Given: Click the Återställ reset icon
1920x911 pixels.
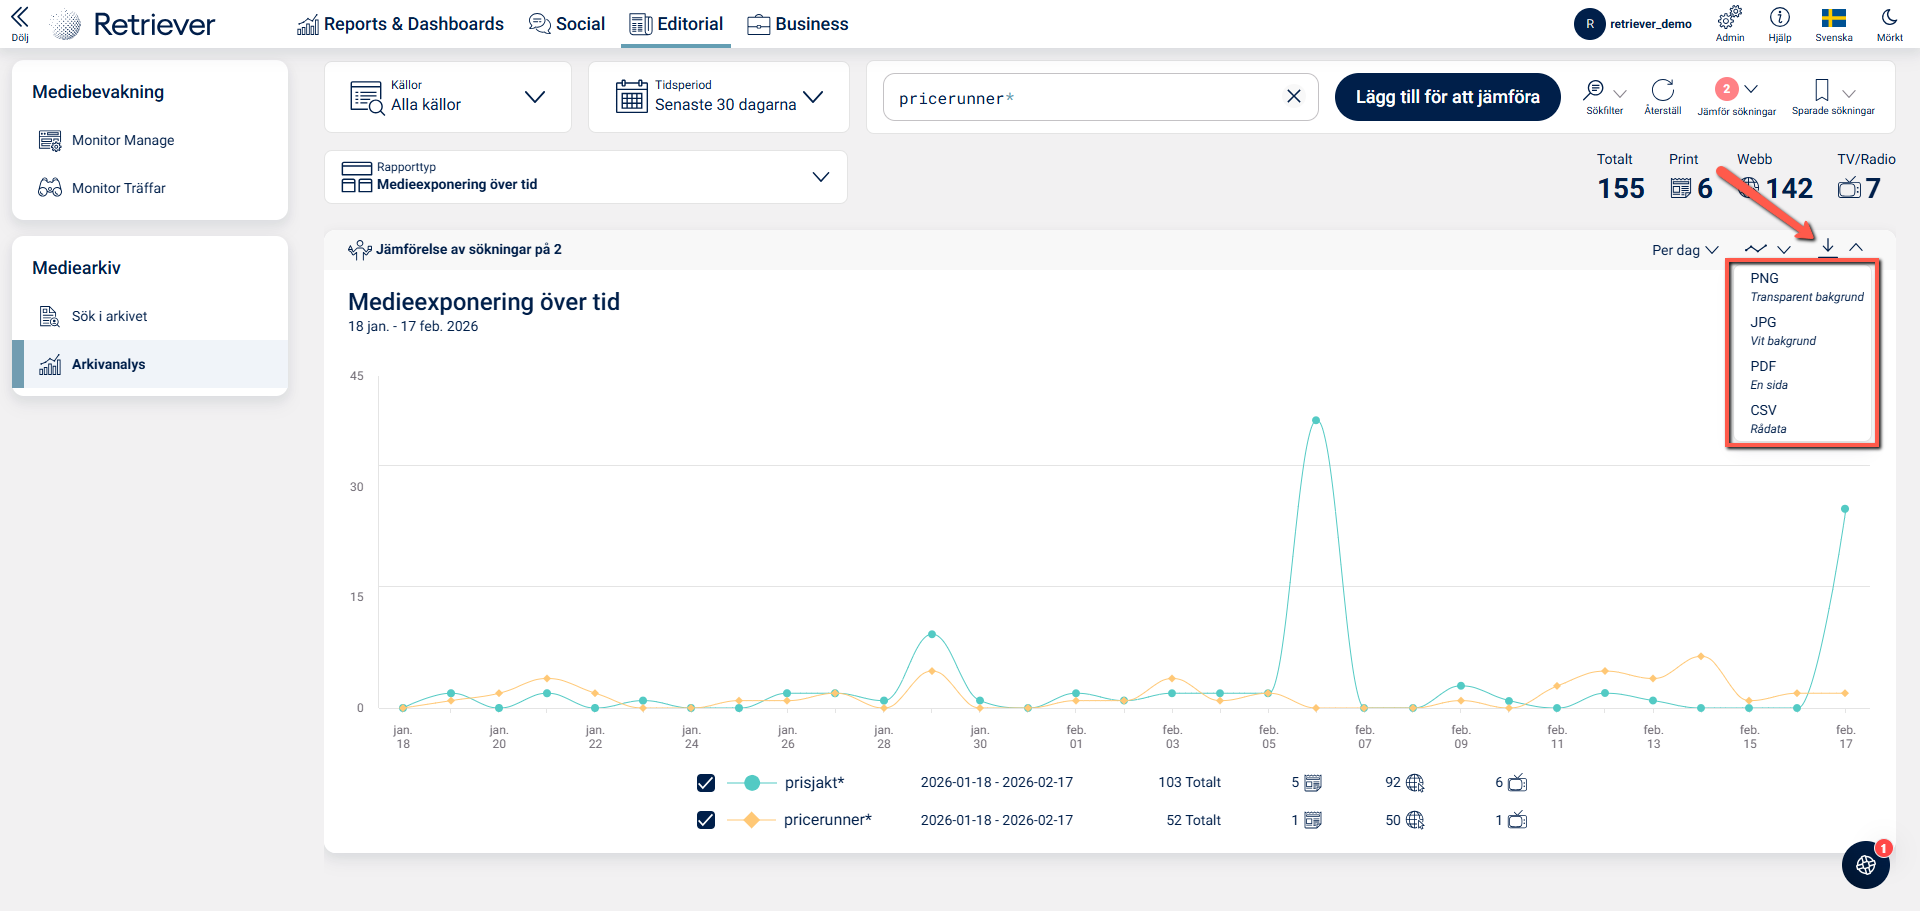Looking at the screenshot, I should (1662, 91).
